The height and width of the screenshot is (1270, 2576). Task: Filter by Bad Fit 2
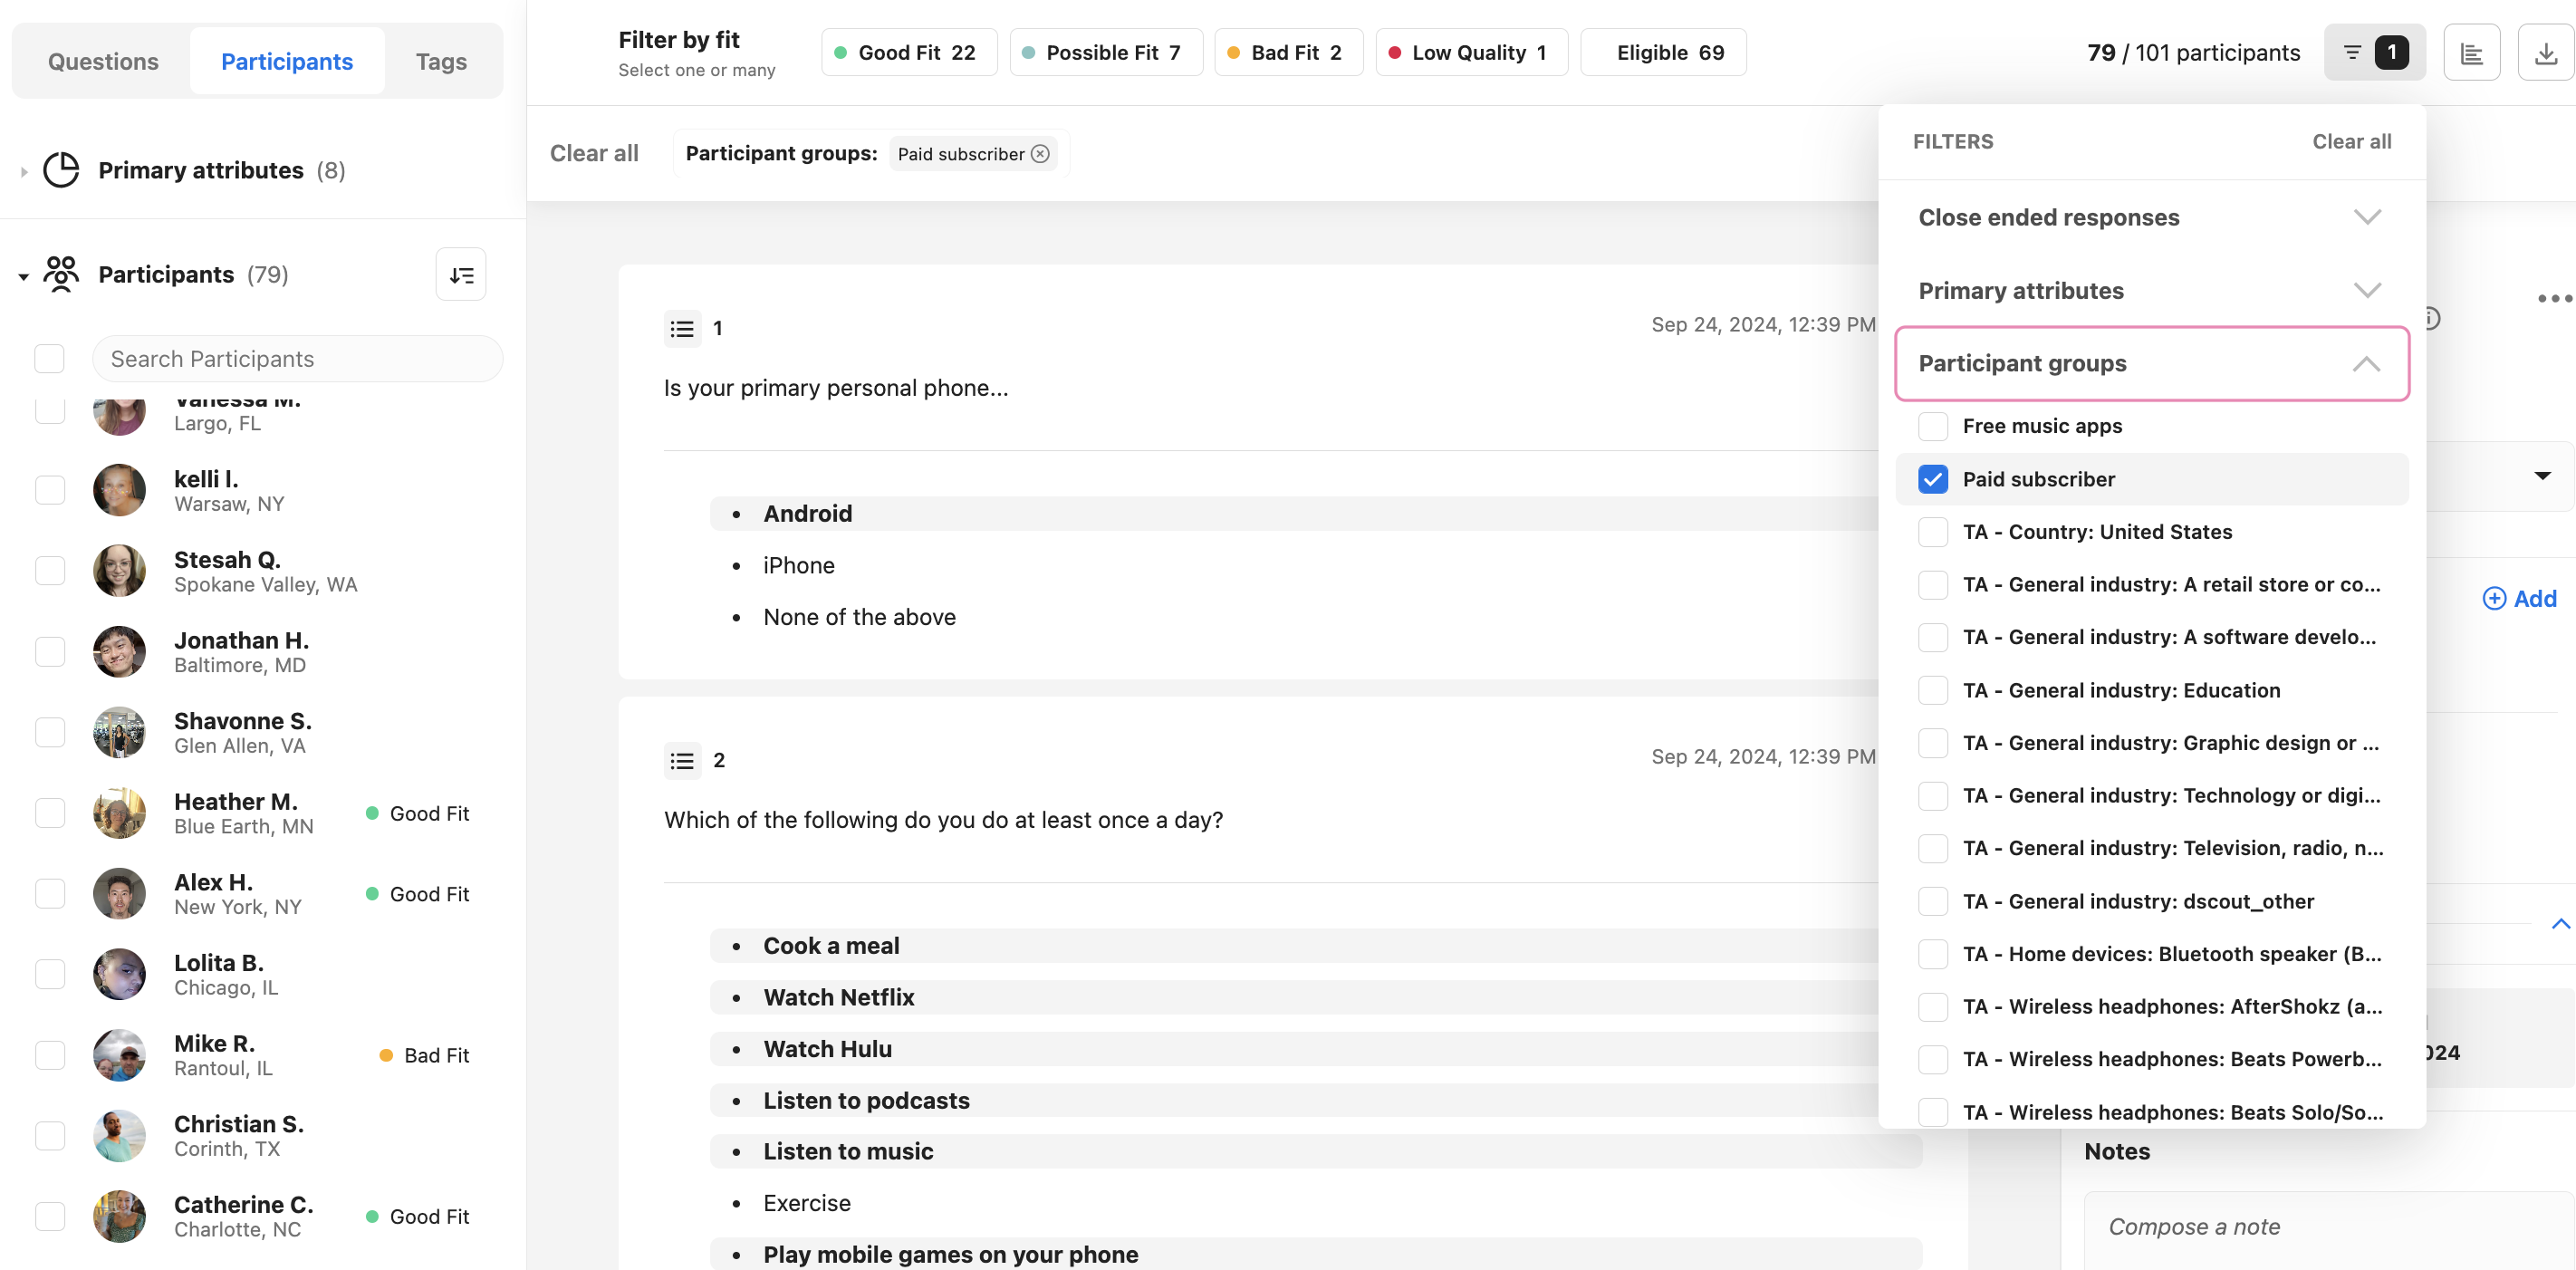click(1288, 52)
